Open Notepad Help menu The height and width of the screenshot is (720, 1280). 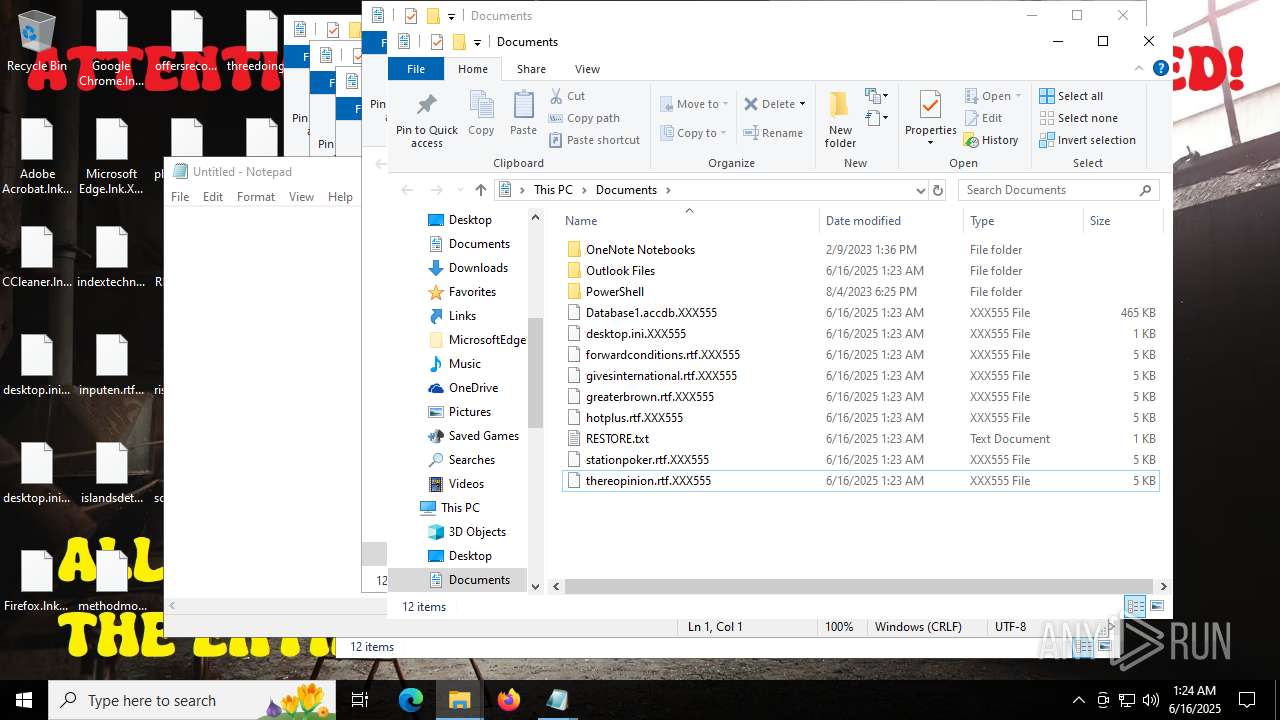340,197
